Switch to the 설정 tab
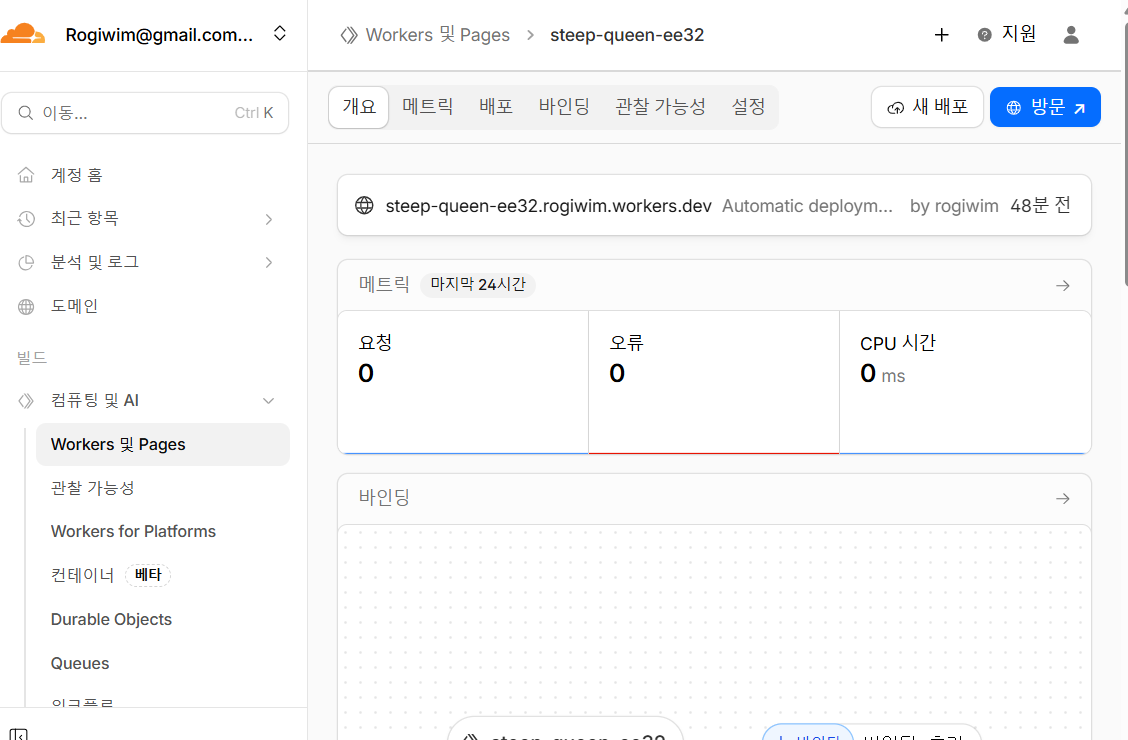This screenshot has height=740, width=1128. pyautogui.click(x=748, y=107)
